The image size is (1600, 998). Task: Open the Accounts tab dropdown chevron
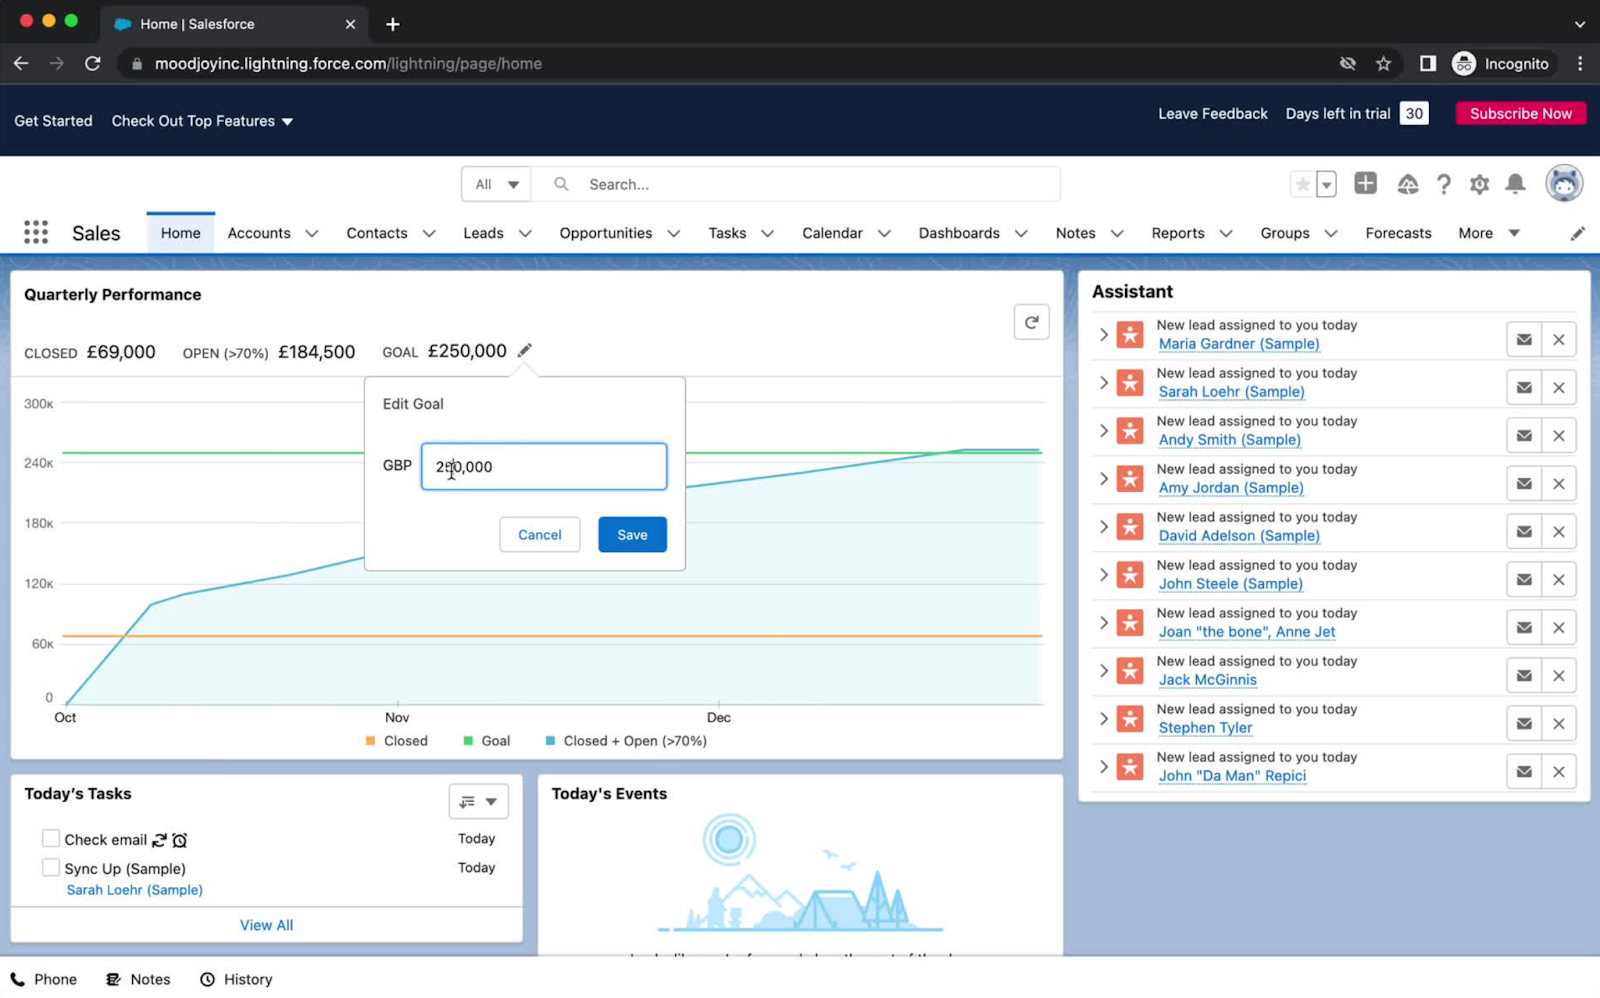click(312, 233)
